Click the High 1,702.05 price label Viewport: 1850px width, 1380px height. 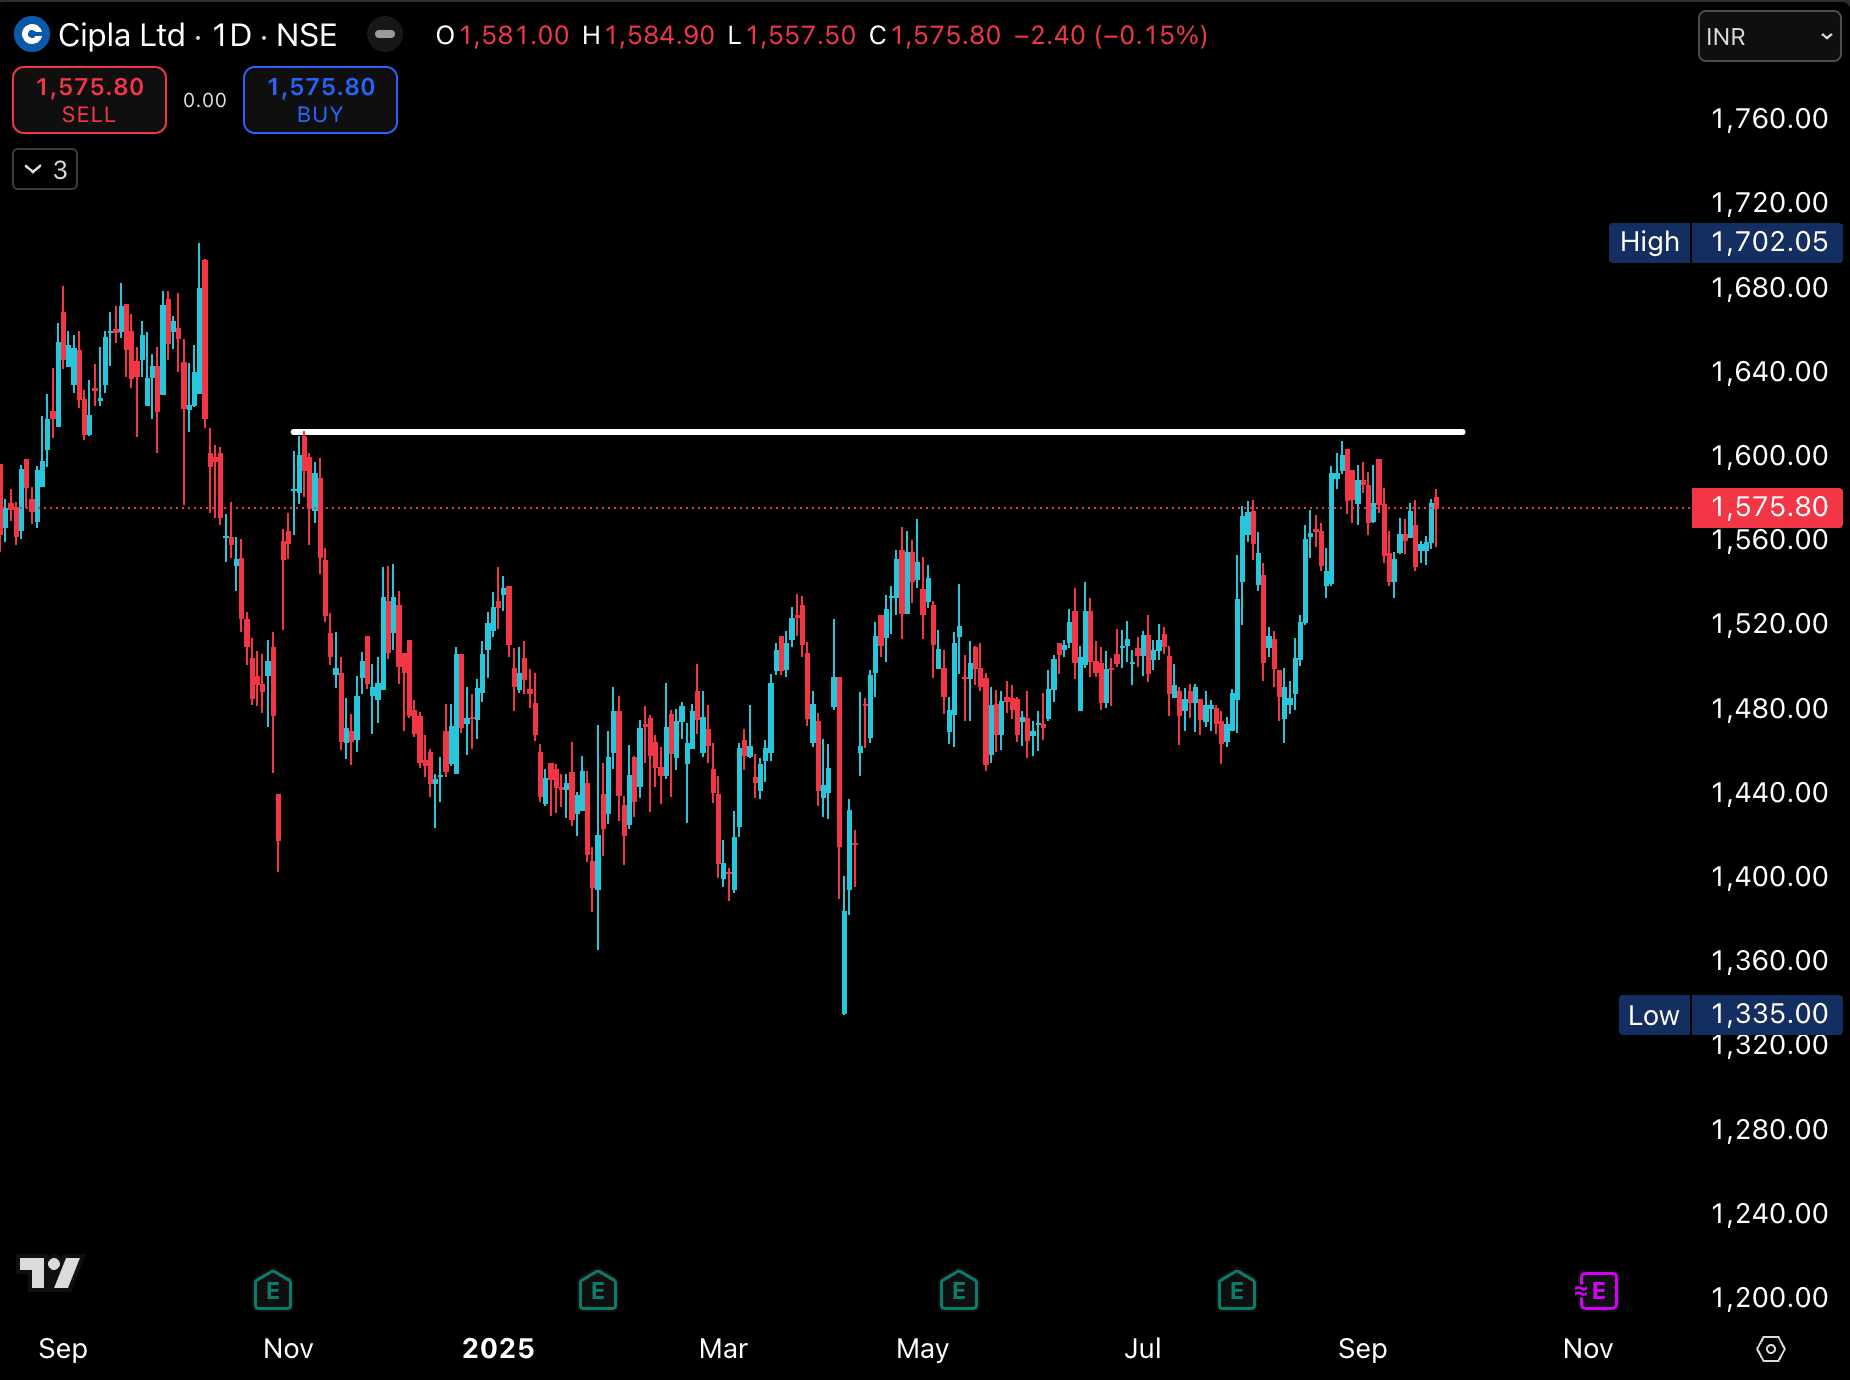pos(1726,242)
